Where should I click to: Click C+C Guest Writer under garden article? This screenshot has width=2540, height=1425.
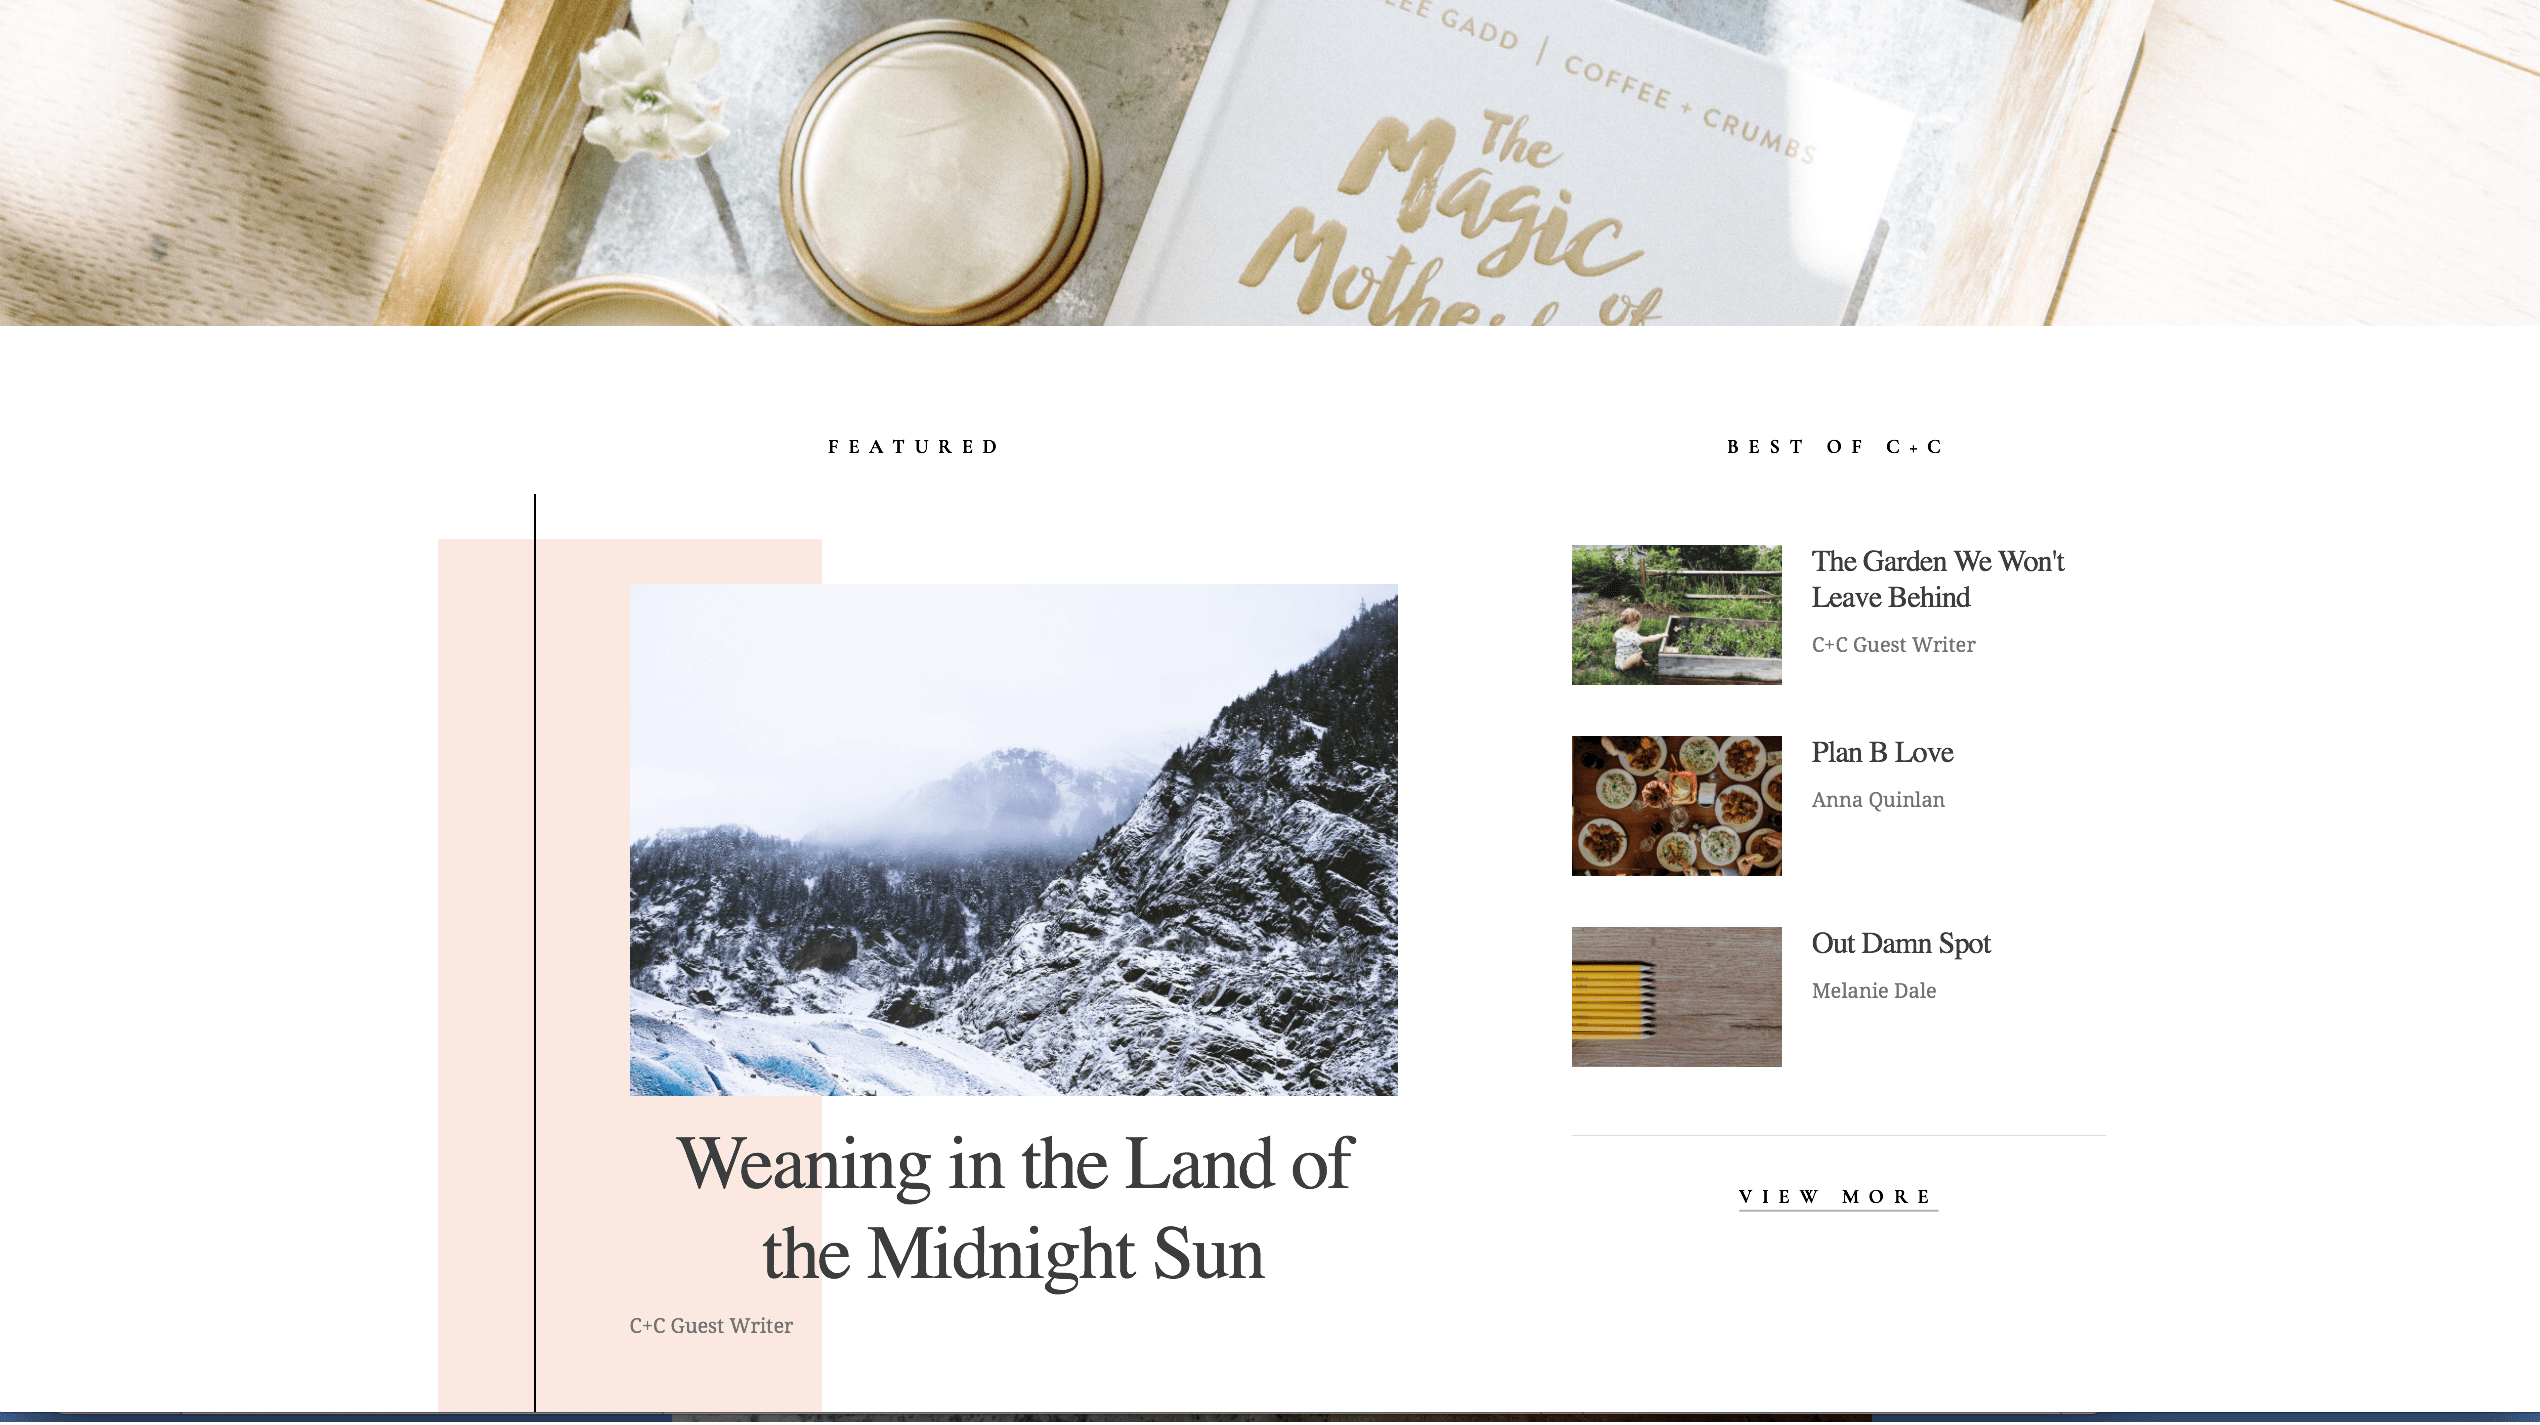point(1893,645)
